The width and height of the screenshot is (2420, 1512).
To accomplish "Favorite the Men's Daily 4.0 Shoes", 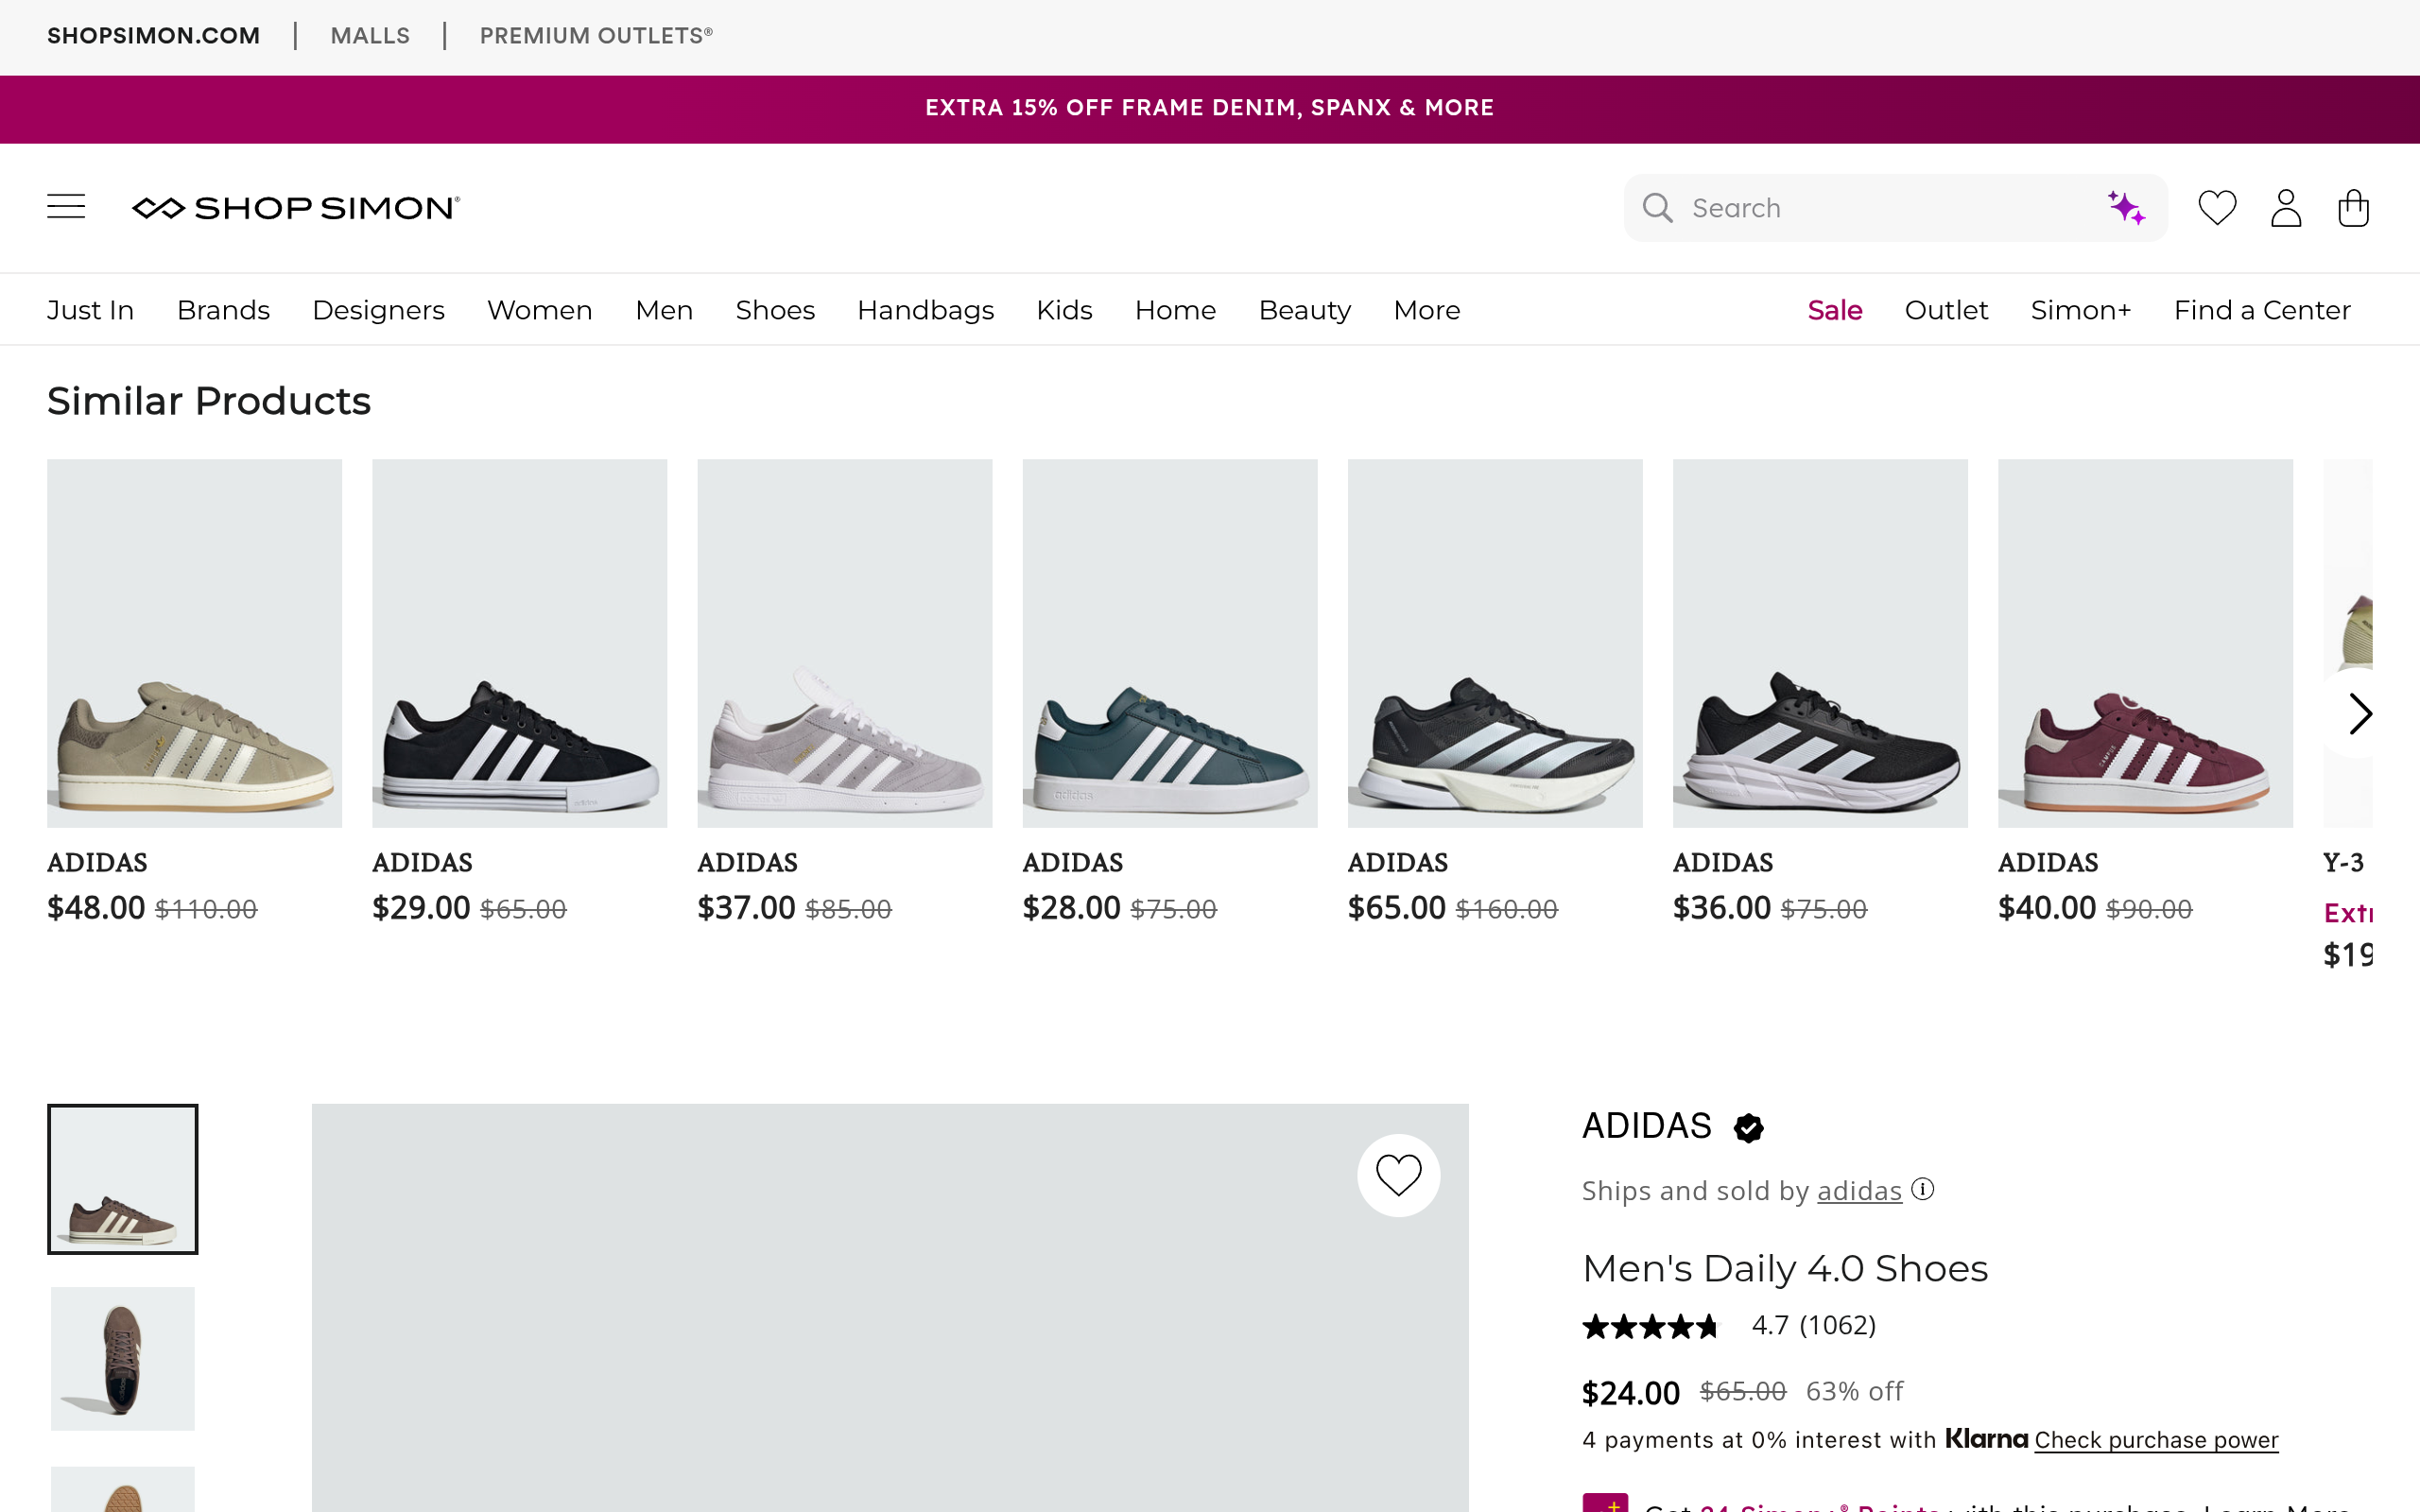I will [x=1398, y=1175].
